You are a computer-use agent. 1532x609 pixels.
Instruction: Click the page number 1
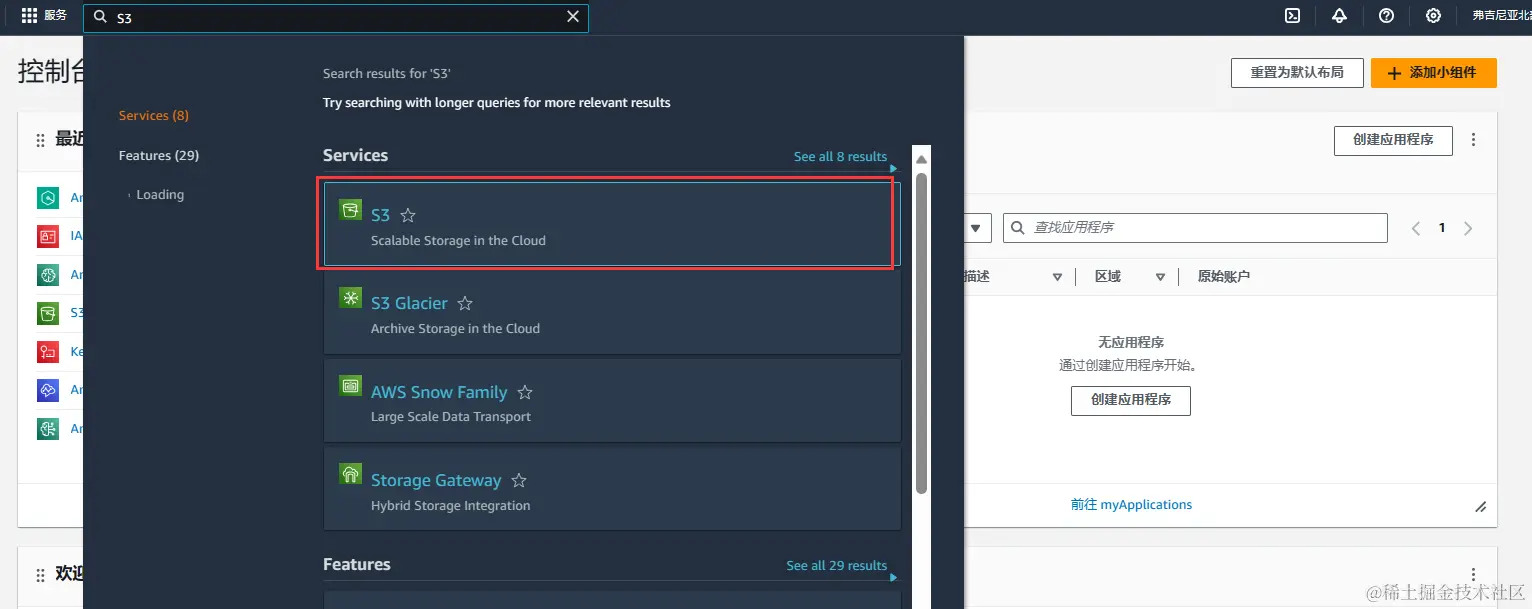point(1442,228)
